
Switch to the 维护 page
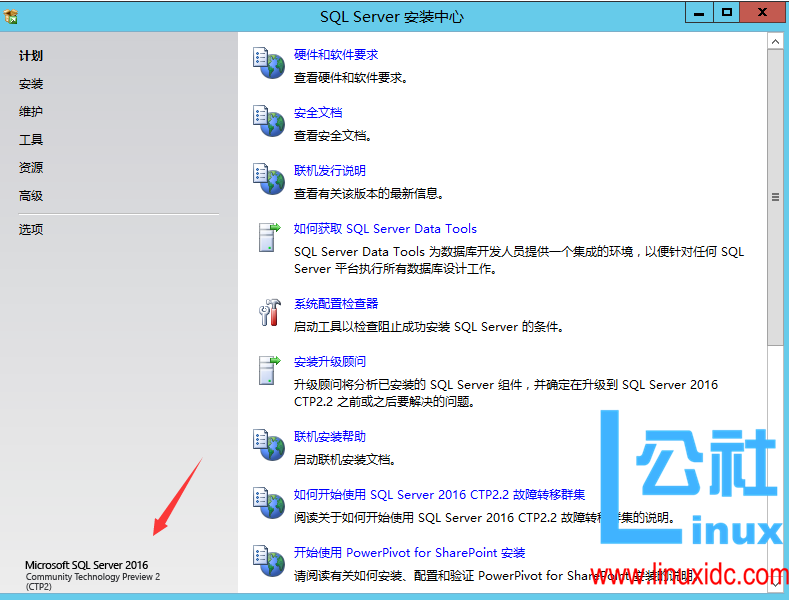click(31, 112)
